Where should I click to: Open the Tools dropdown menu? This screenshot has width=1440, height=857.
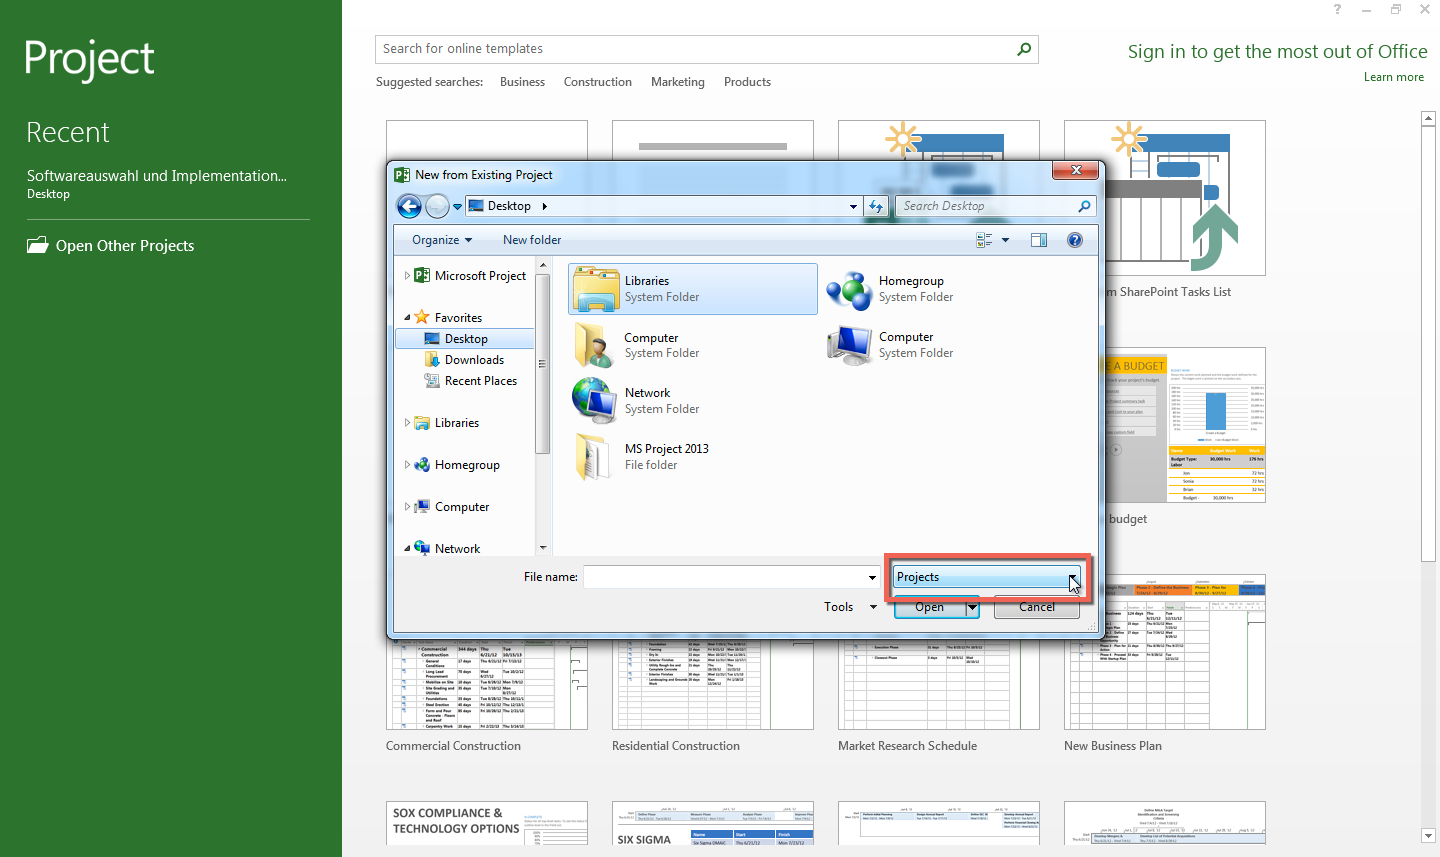[850, 607]
